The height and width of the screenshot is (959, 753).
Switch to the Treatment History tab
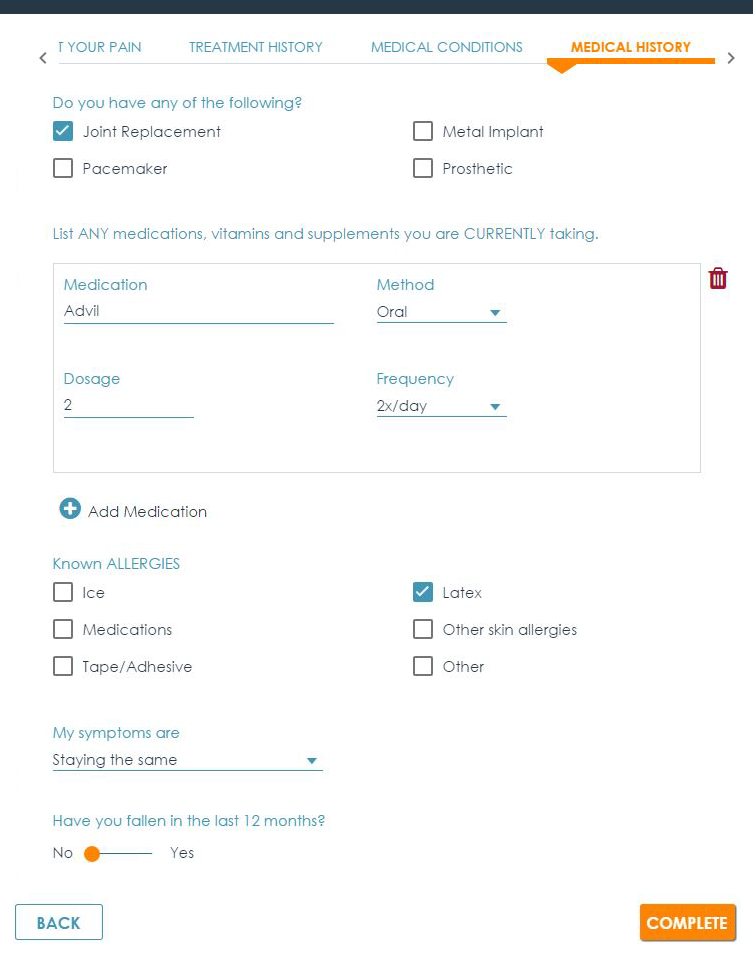256,47
